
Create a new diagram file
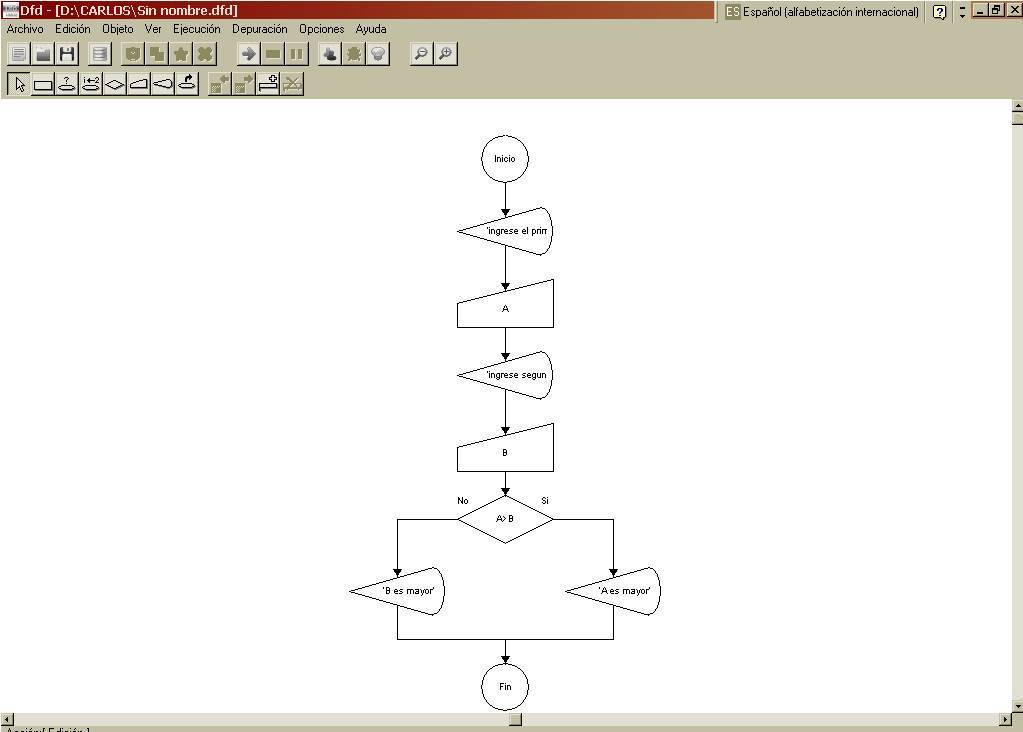18,53
